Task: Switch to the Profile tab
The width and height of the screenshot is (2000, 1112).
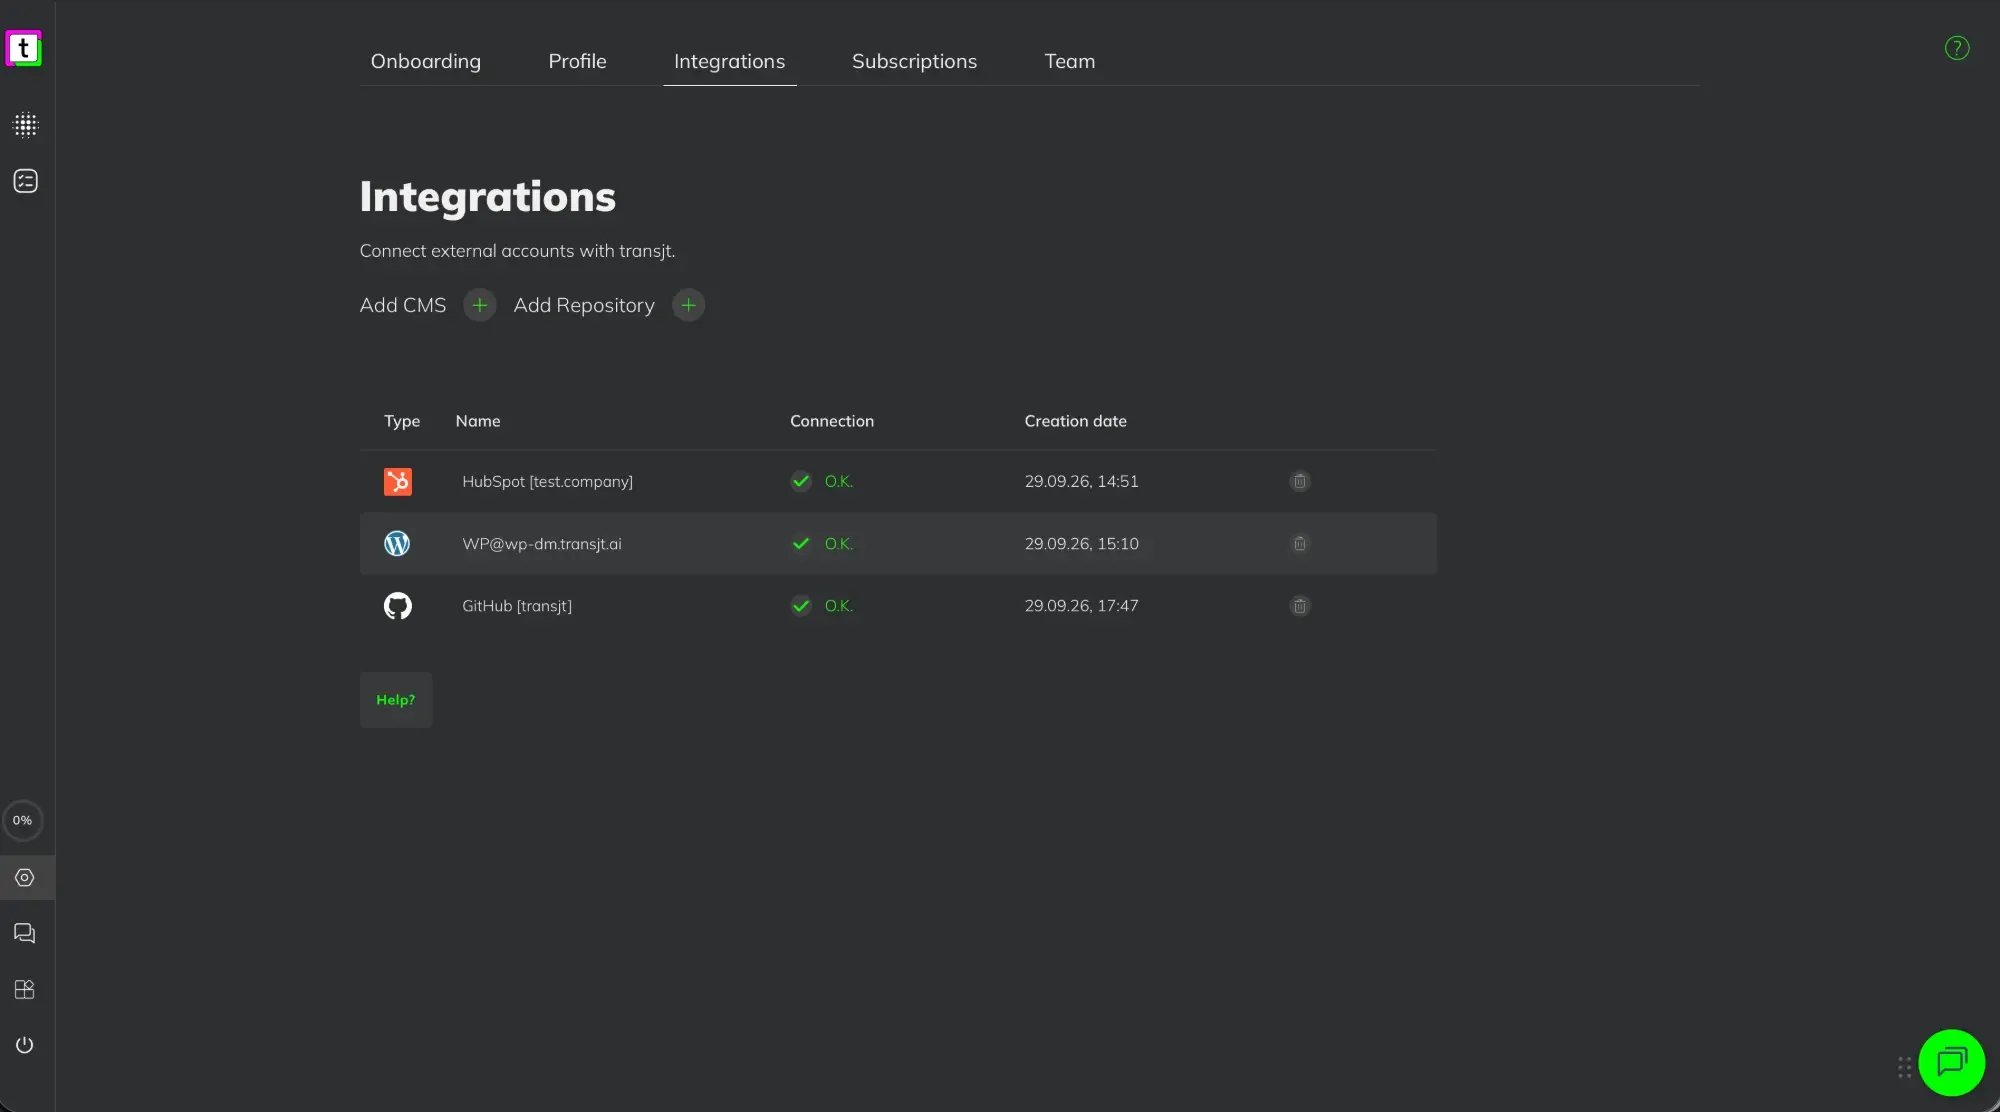Action: (577, 61)
